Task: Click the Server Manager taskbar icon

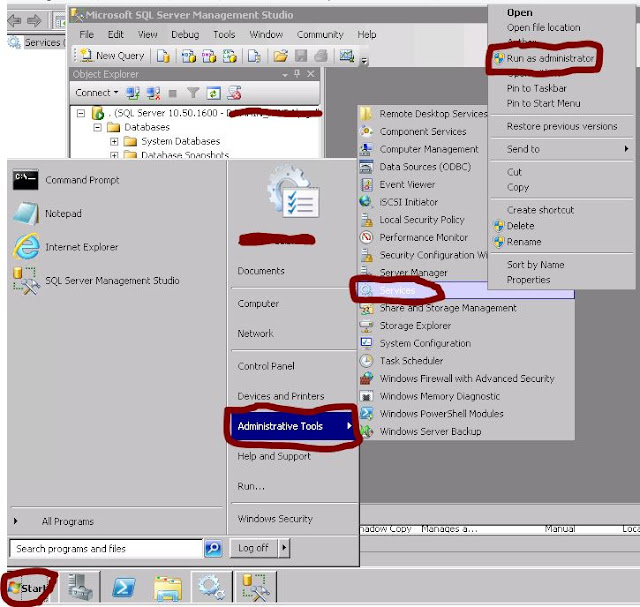Action: [x=80, y=587]
